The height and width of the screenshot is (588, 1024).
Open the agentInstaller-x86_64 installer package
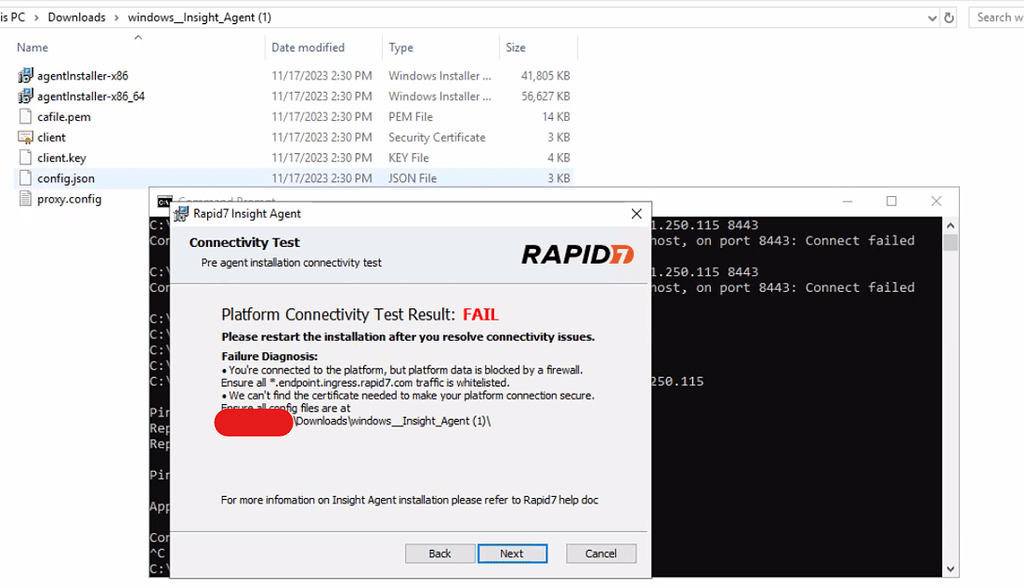pos(24,96)
